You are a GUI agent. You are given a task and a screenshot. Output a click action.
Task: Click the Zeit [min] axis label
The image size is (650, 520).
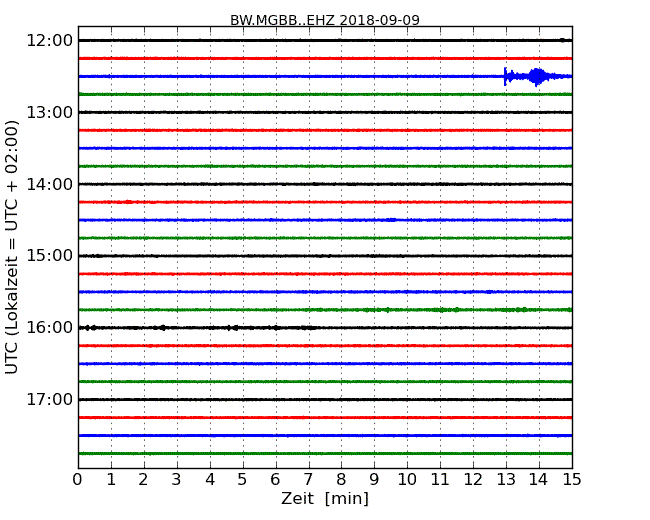(325, 498)
